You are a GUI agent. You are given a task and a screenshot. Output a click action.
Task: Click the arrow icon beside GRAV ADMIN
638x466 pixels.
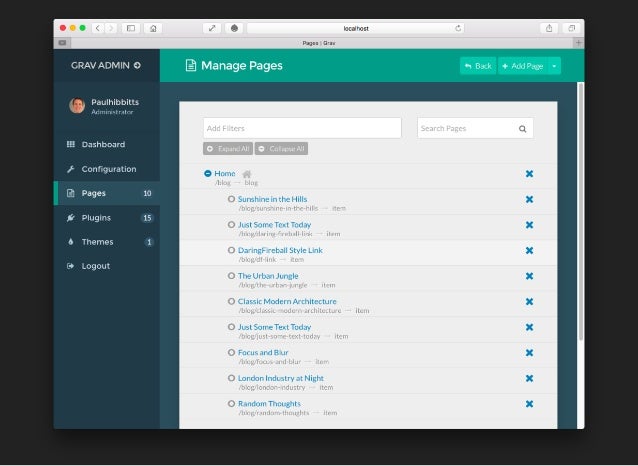click(x=138, y=65)
